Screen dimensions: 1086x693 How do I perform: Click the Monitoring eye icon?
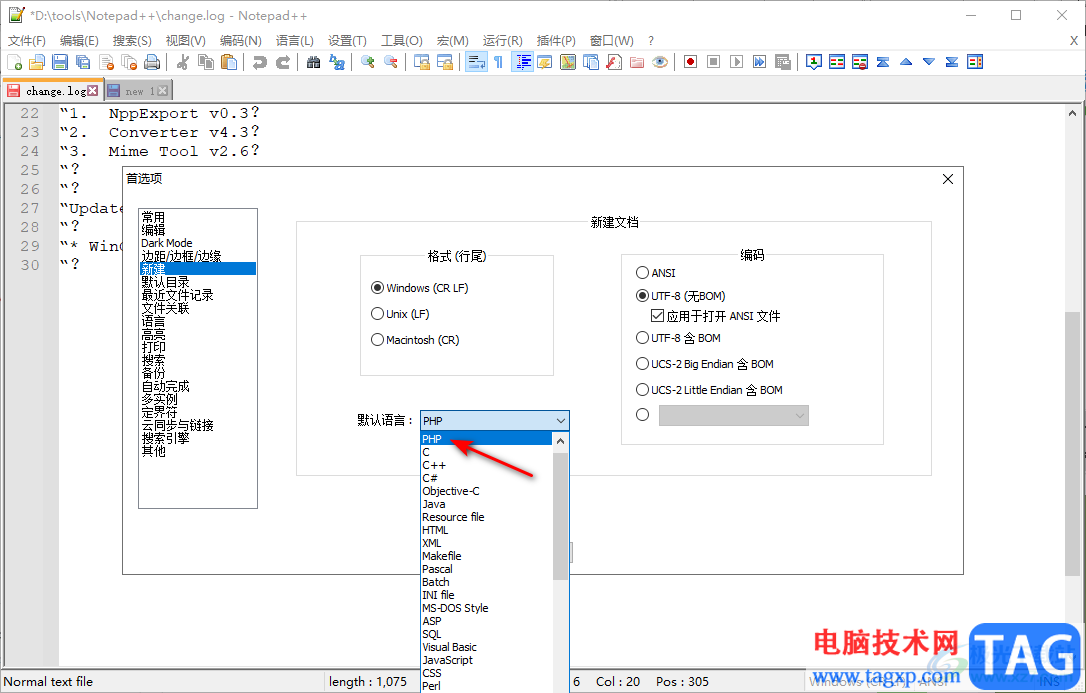click(660, 62)
